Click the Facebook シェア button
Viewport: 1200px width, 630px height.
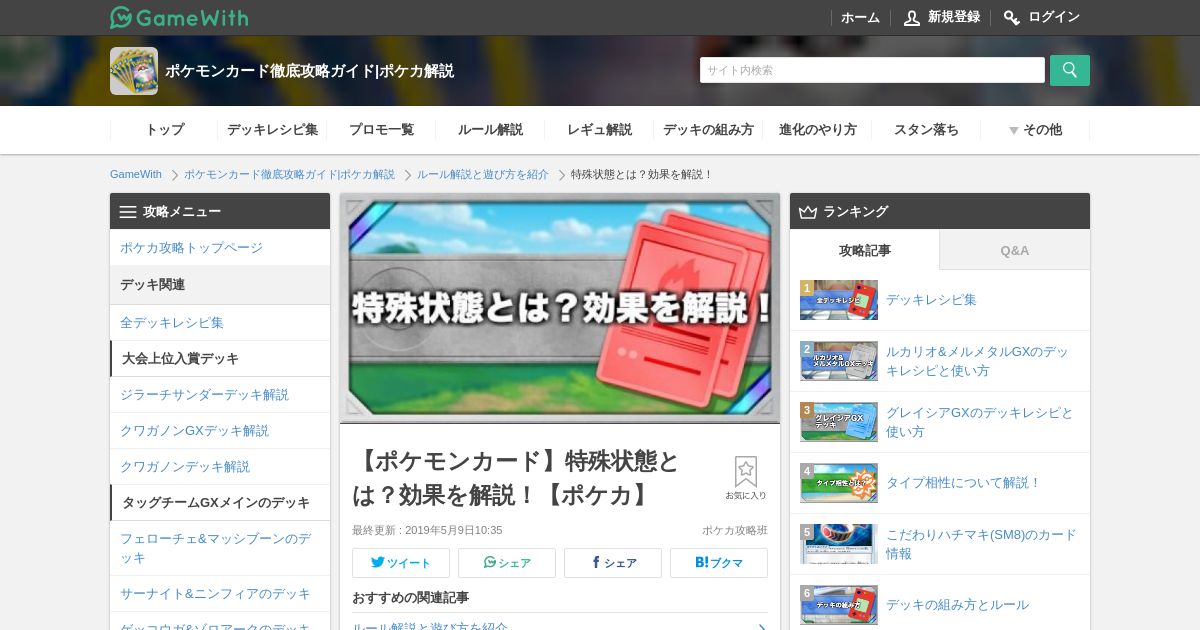pos(613,562)
